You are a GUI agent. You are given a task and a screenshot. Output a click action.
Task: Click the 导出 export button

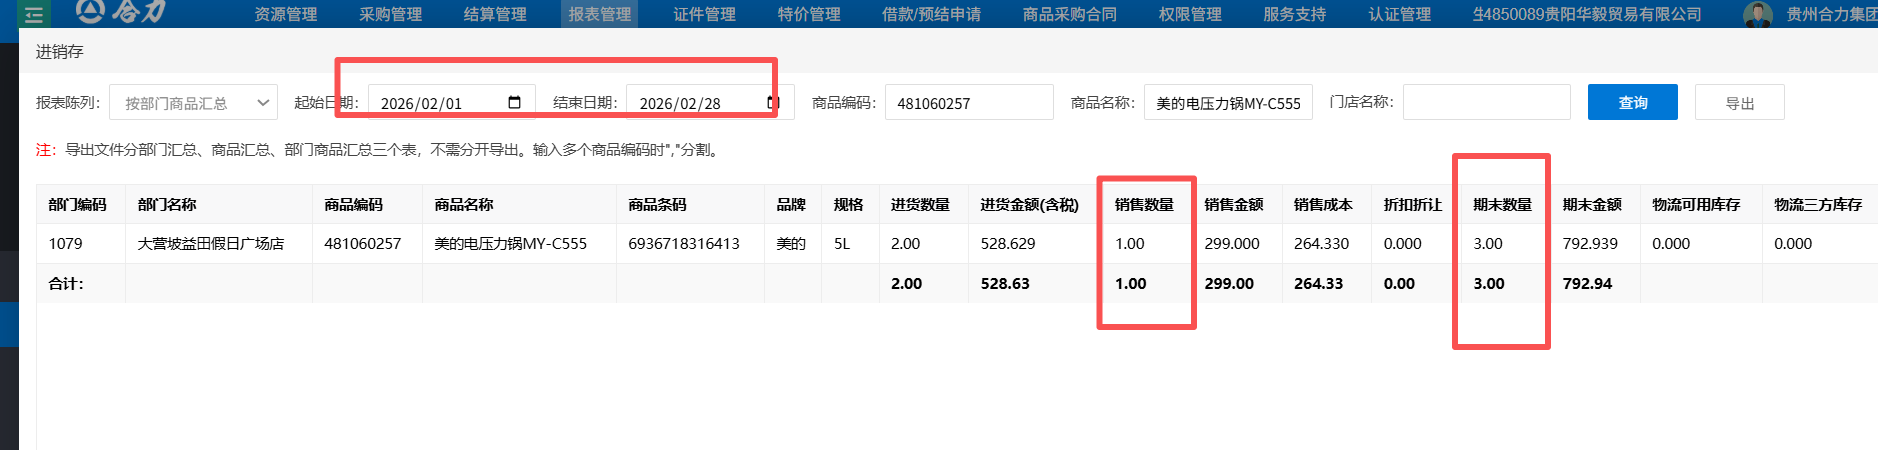click(1739, 103)
